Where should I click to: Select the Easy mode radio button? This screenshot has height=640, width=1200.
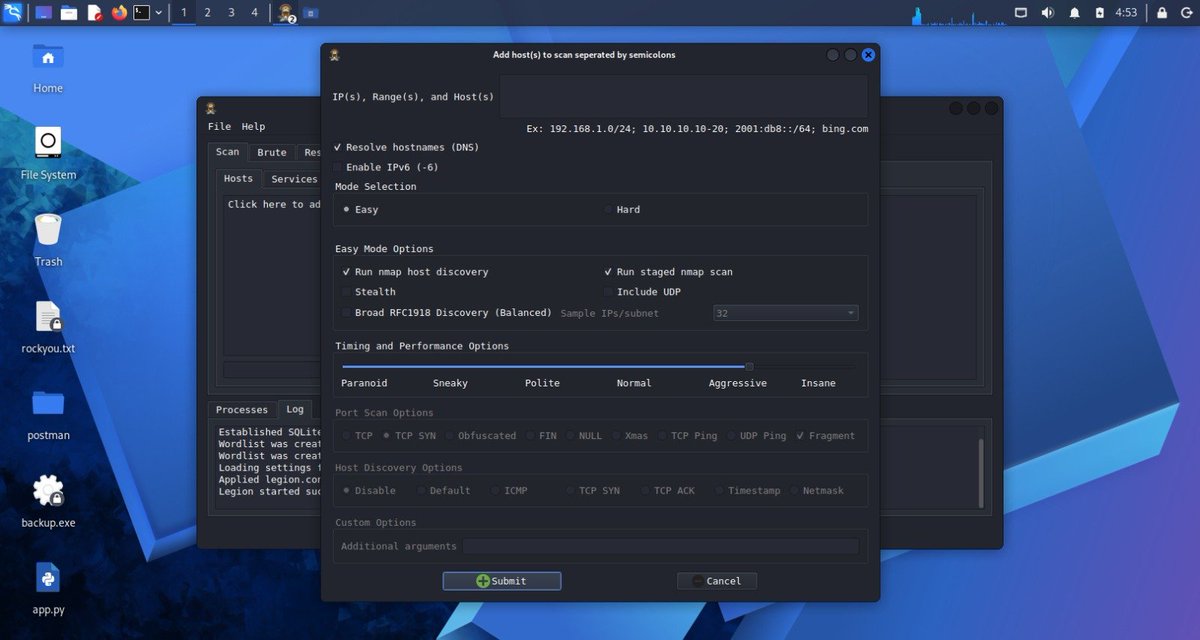point(360,210)
